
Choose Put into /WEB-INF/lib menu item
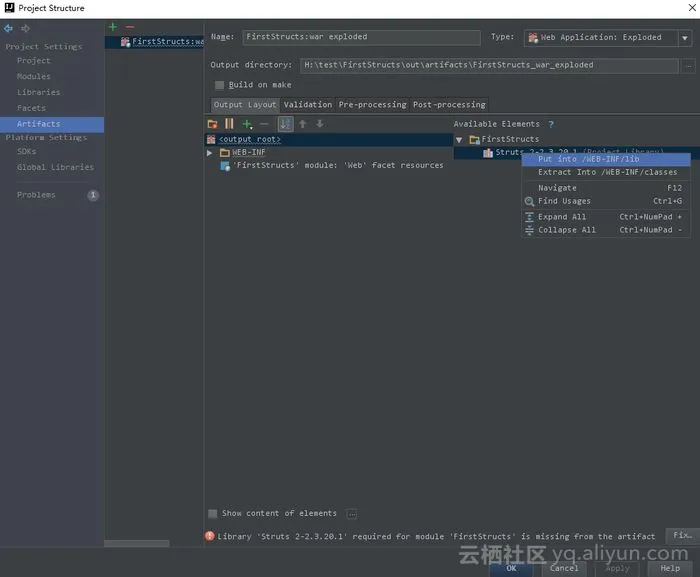606,159
